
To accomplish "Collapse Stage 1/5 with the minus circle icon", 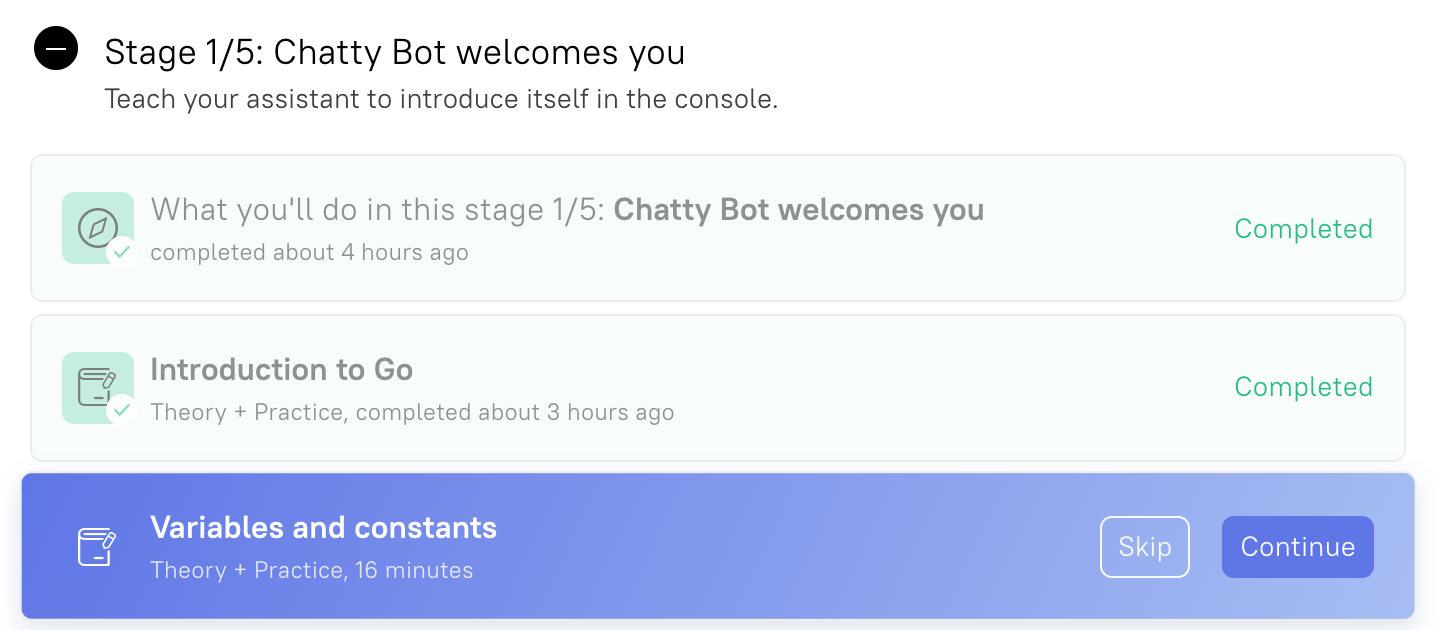I will 56,48.
